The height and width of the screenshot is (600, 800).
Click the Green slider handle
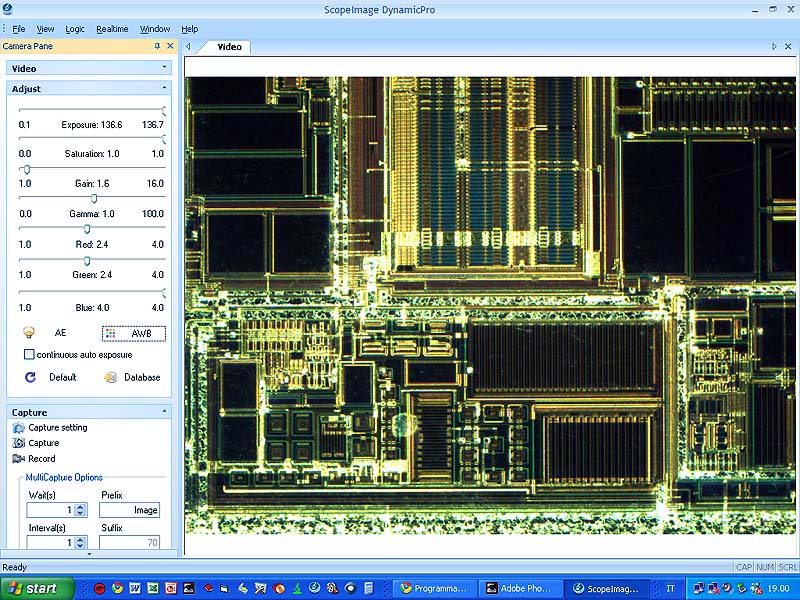(x=87, y=261)
